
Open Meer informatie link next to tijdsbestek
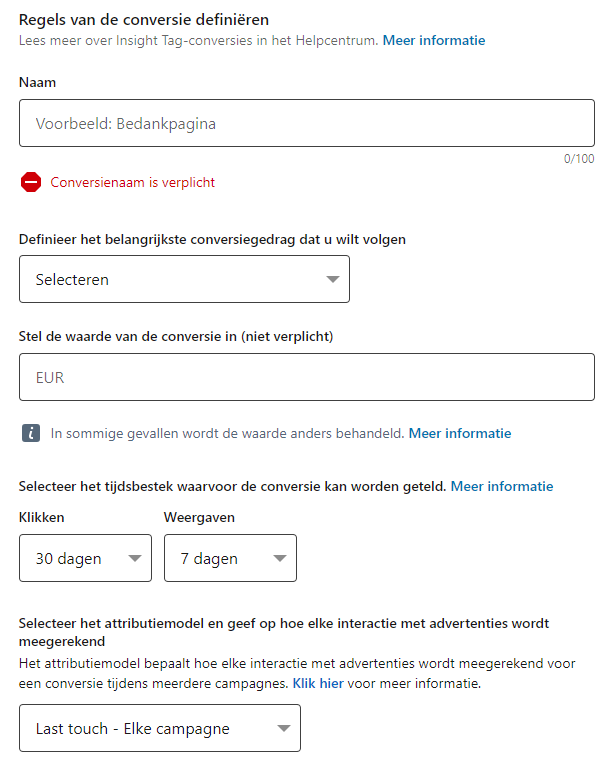click(501, 486)
